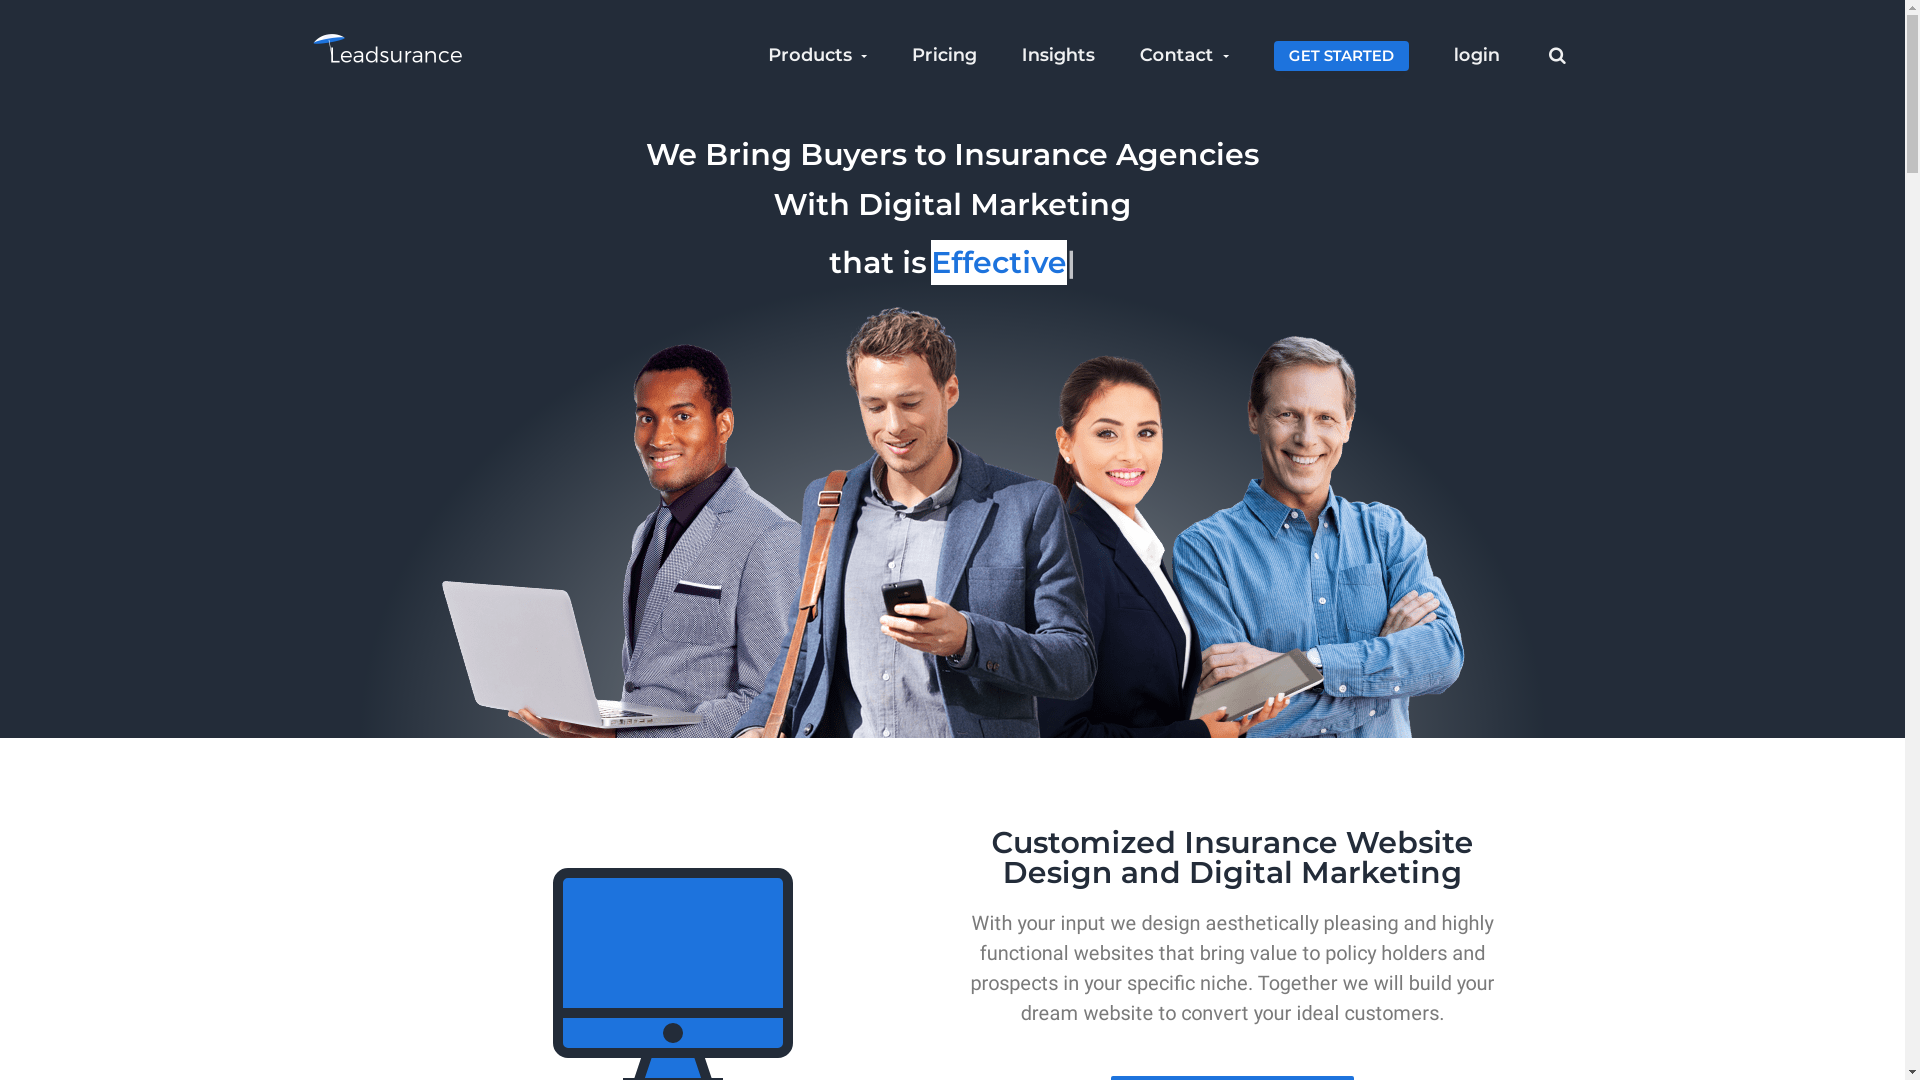Select the Insights menu item
Screen dimensions: 1920x1080
coord(1058,55)
